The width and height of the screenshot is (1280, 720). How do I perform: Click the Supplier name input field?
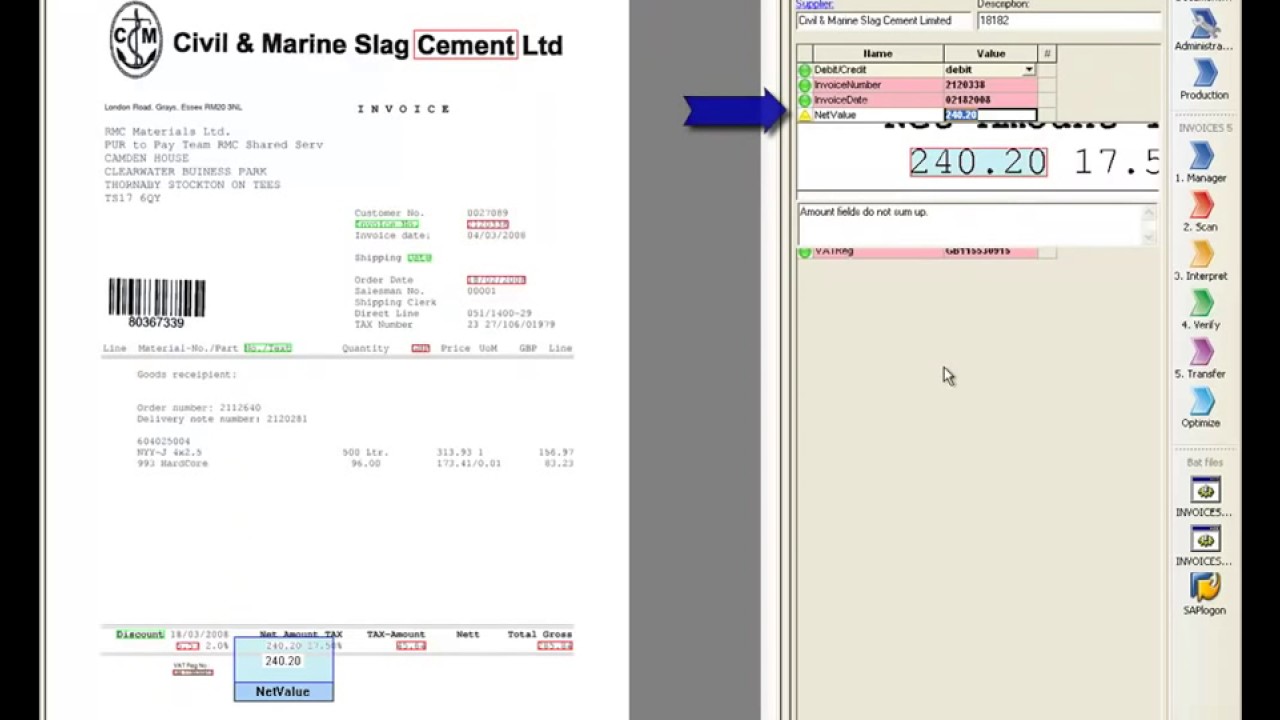[884, 21]
